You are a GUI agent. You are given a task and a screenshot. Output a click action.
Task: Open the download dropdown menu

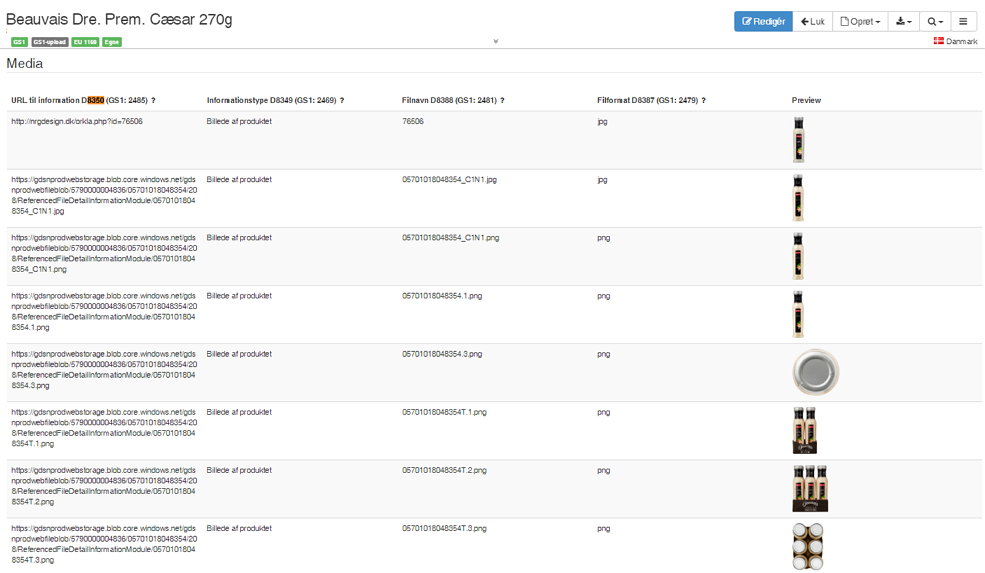[903, 21]
